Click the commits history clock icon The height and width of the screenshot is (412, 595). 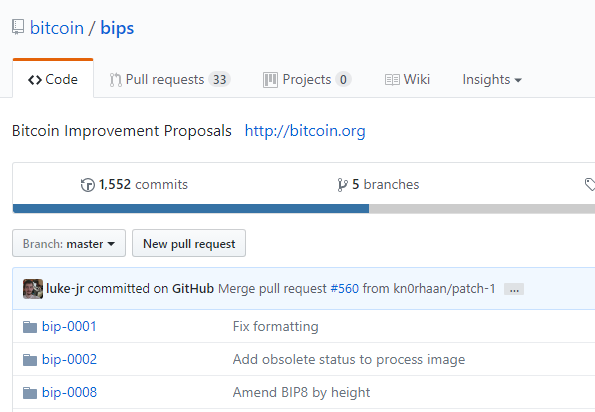[x=88, y=185]
